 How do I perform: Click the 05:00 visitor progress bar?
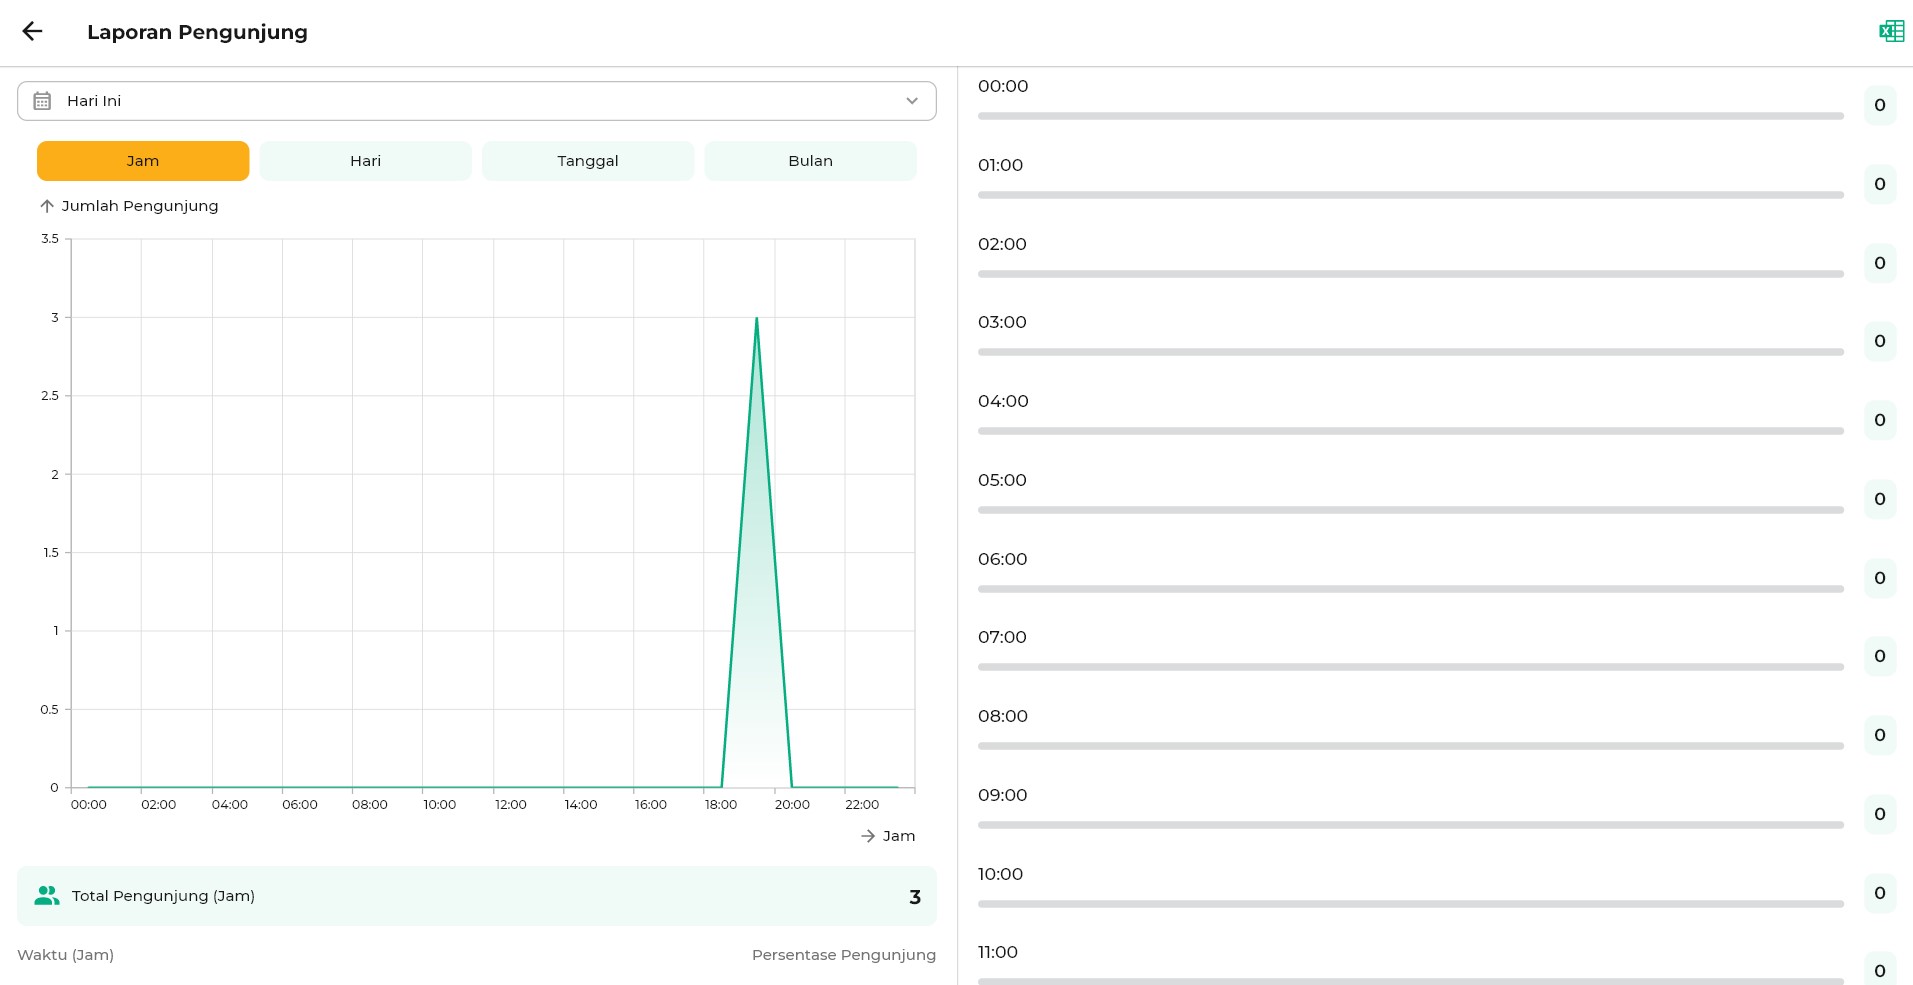(x=1410, y=510)
